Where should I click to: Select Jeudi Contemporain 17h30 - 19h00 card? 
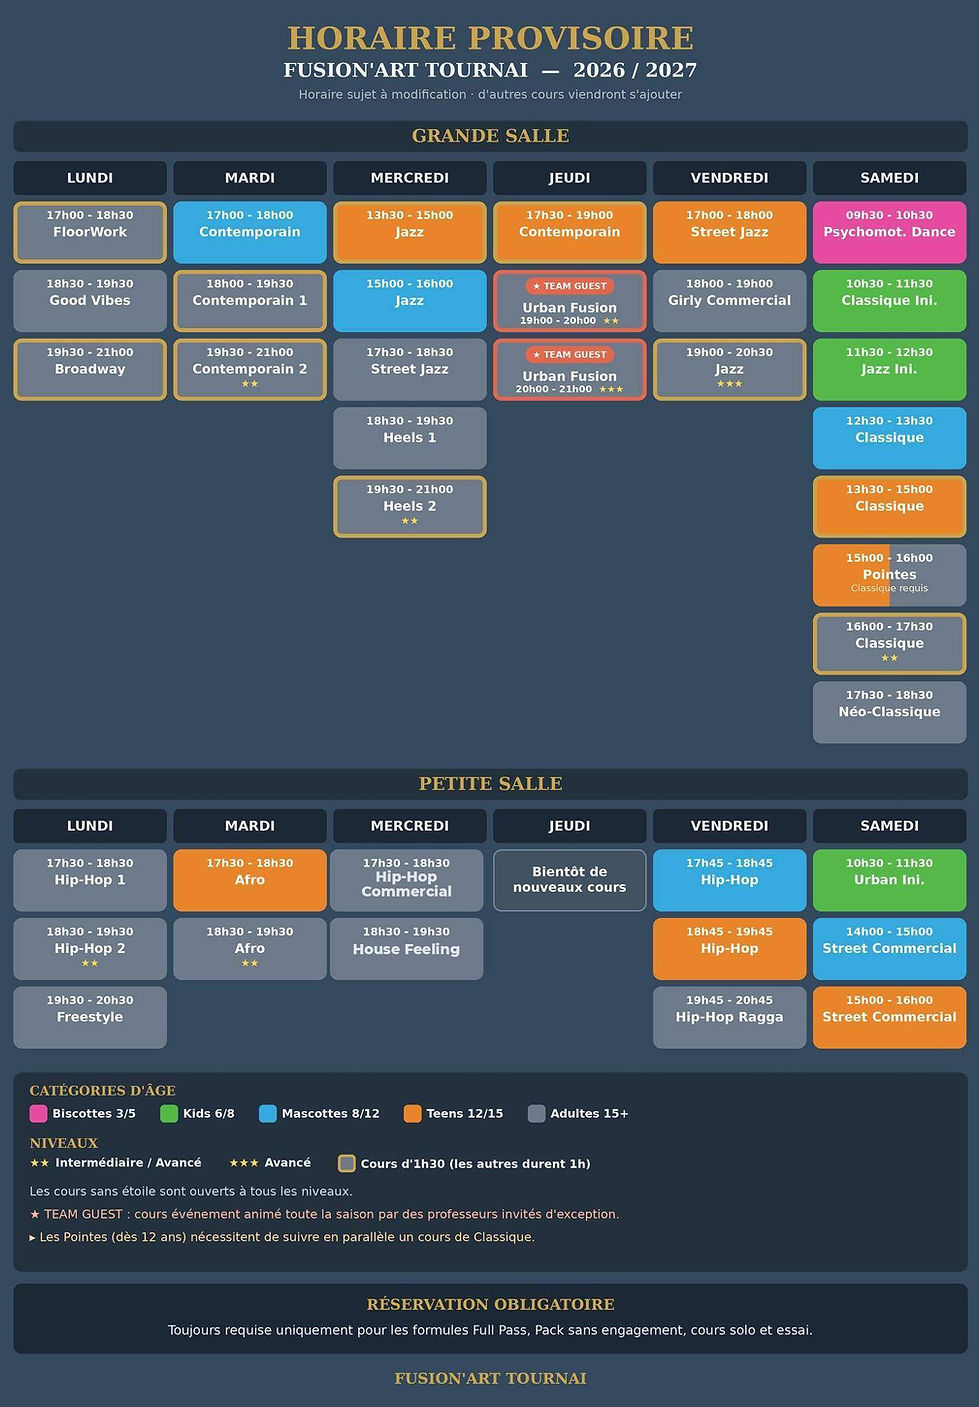coord(570,232)
